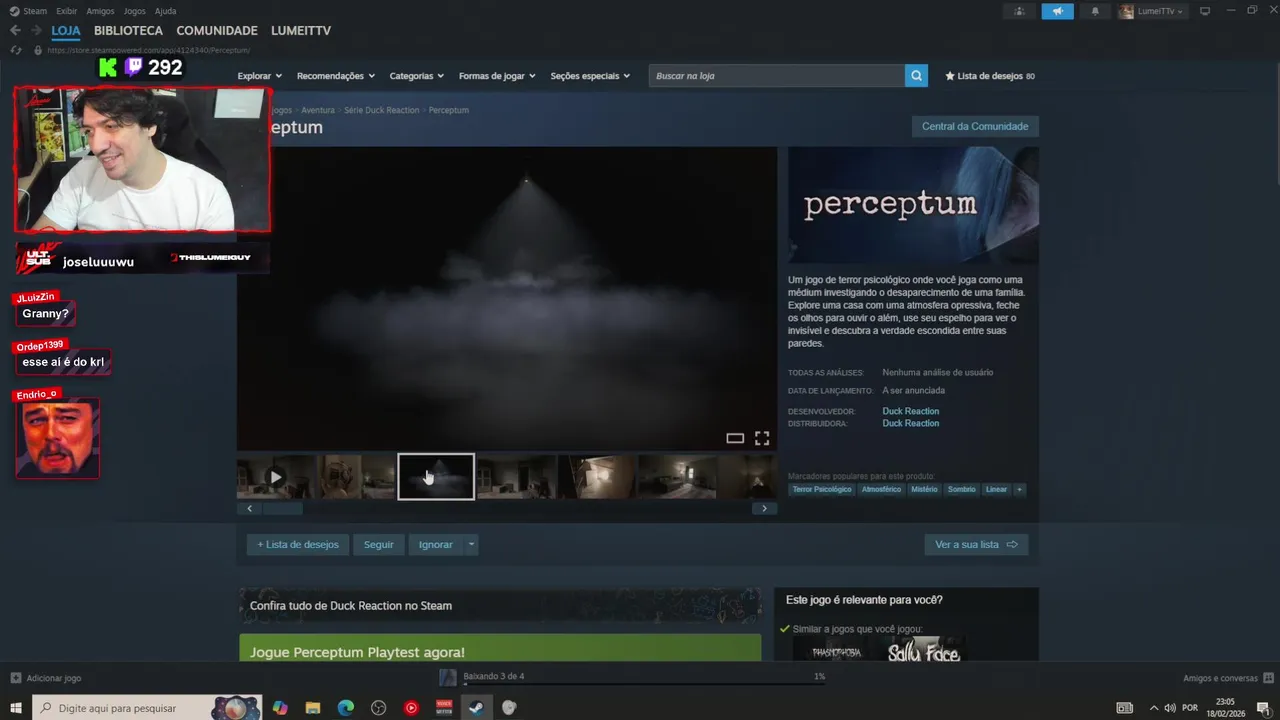
Task: Click the Steam logo menu
Action: click(x=29, y=11)
